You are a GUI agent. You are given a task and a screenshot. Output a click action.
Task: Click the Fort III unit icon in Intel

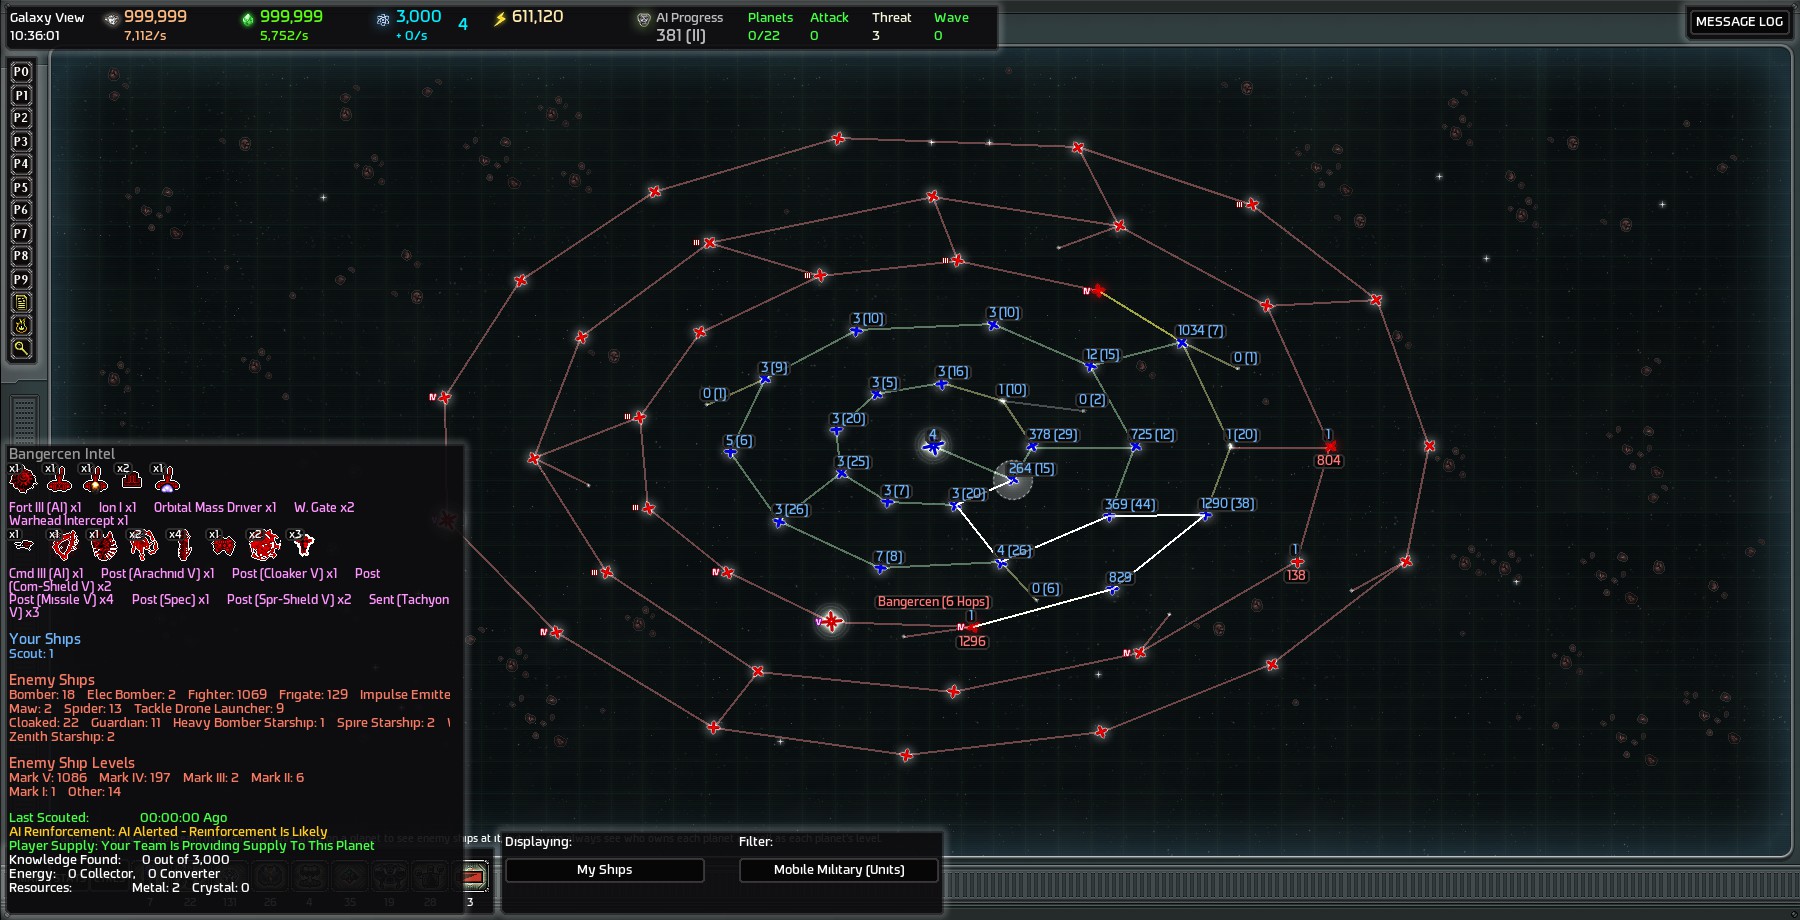pos(23,481)
